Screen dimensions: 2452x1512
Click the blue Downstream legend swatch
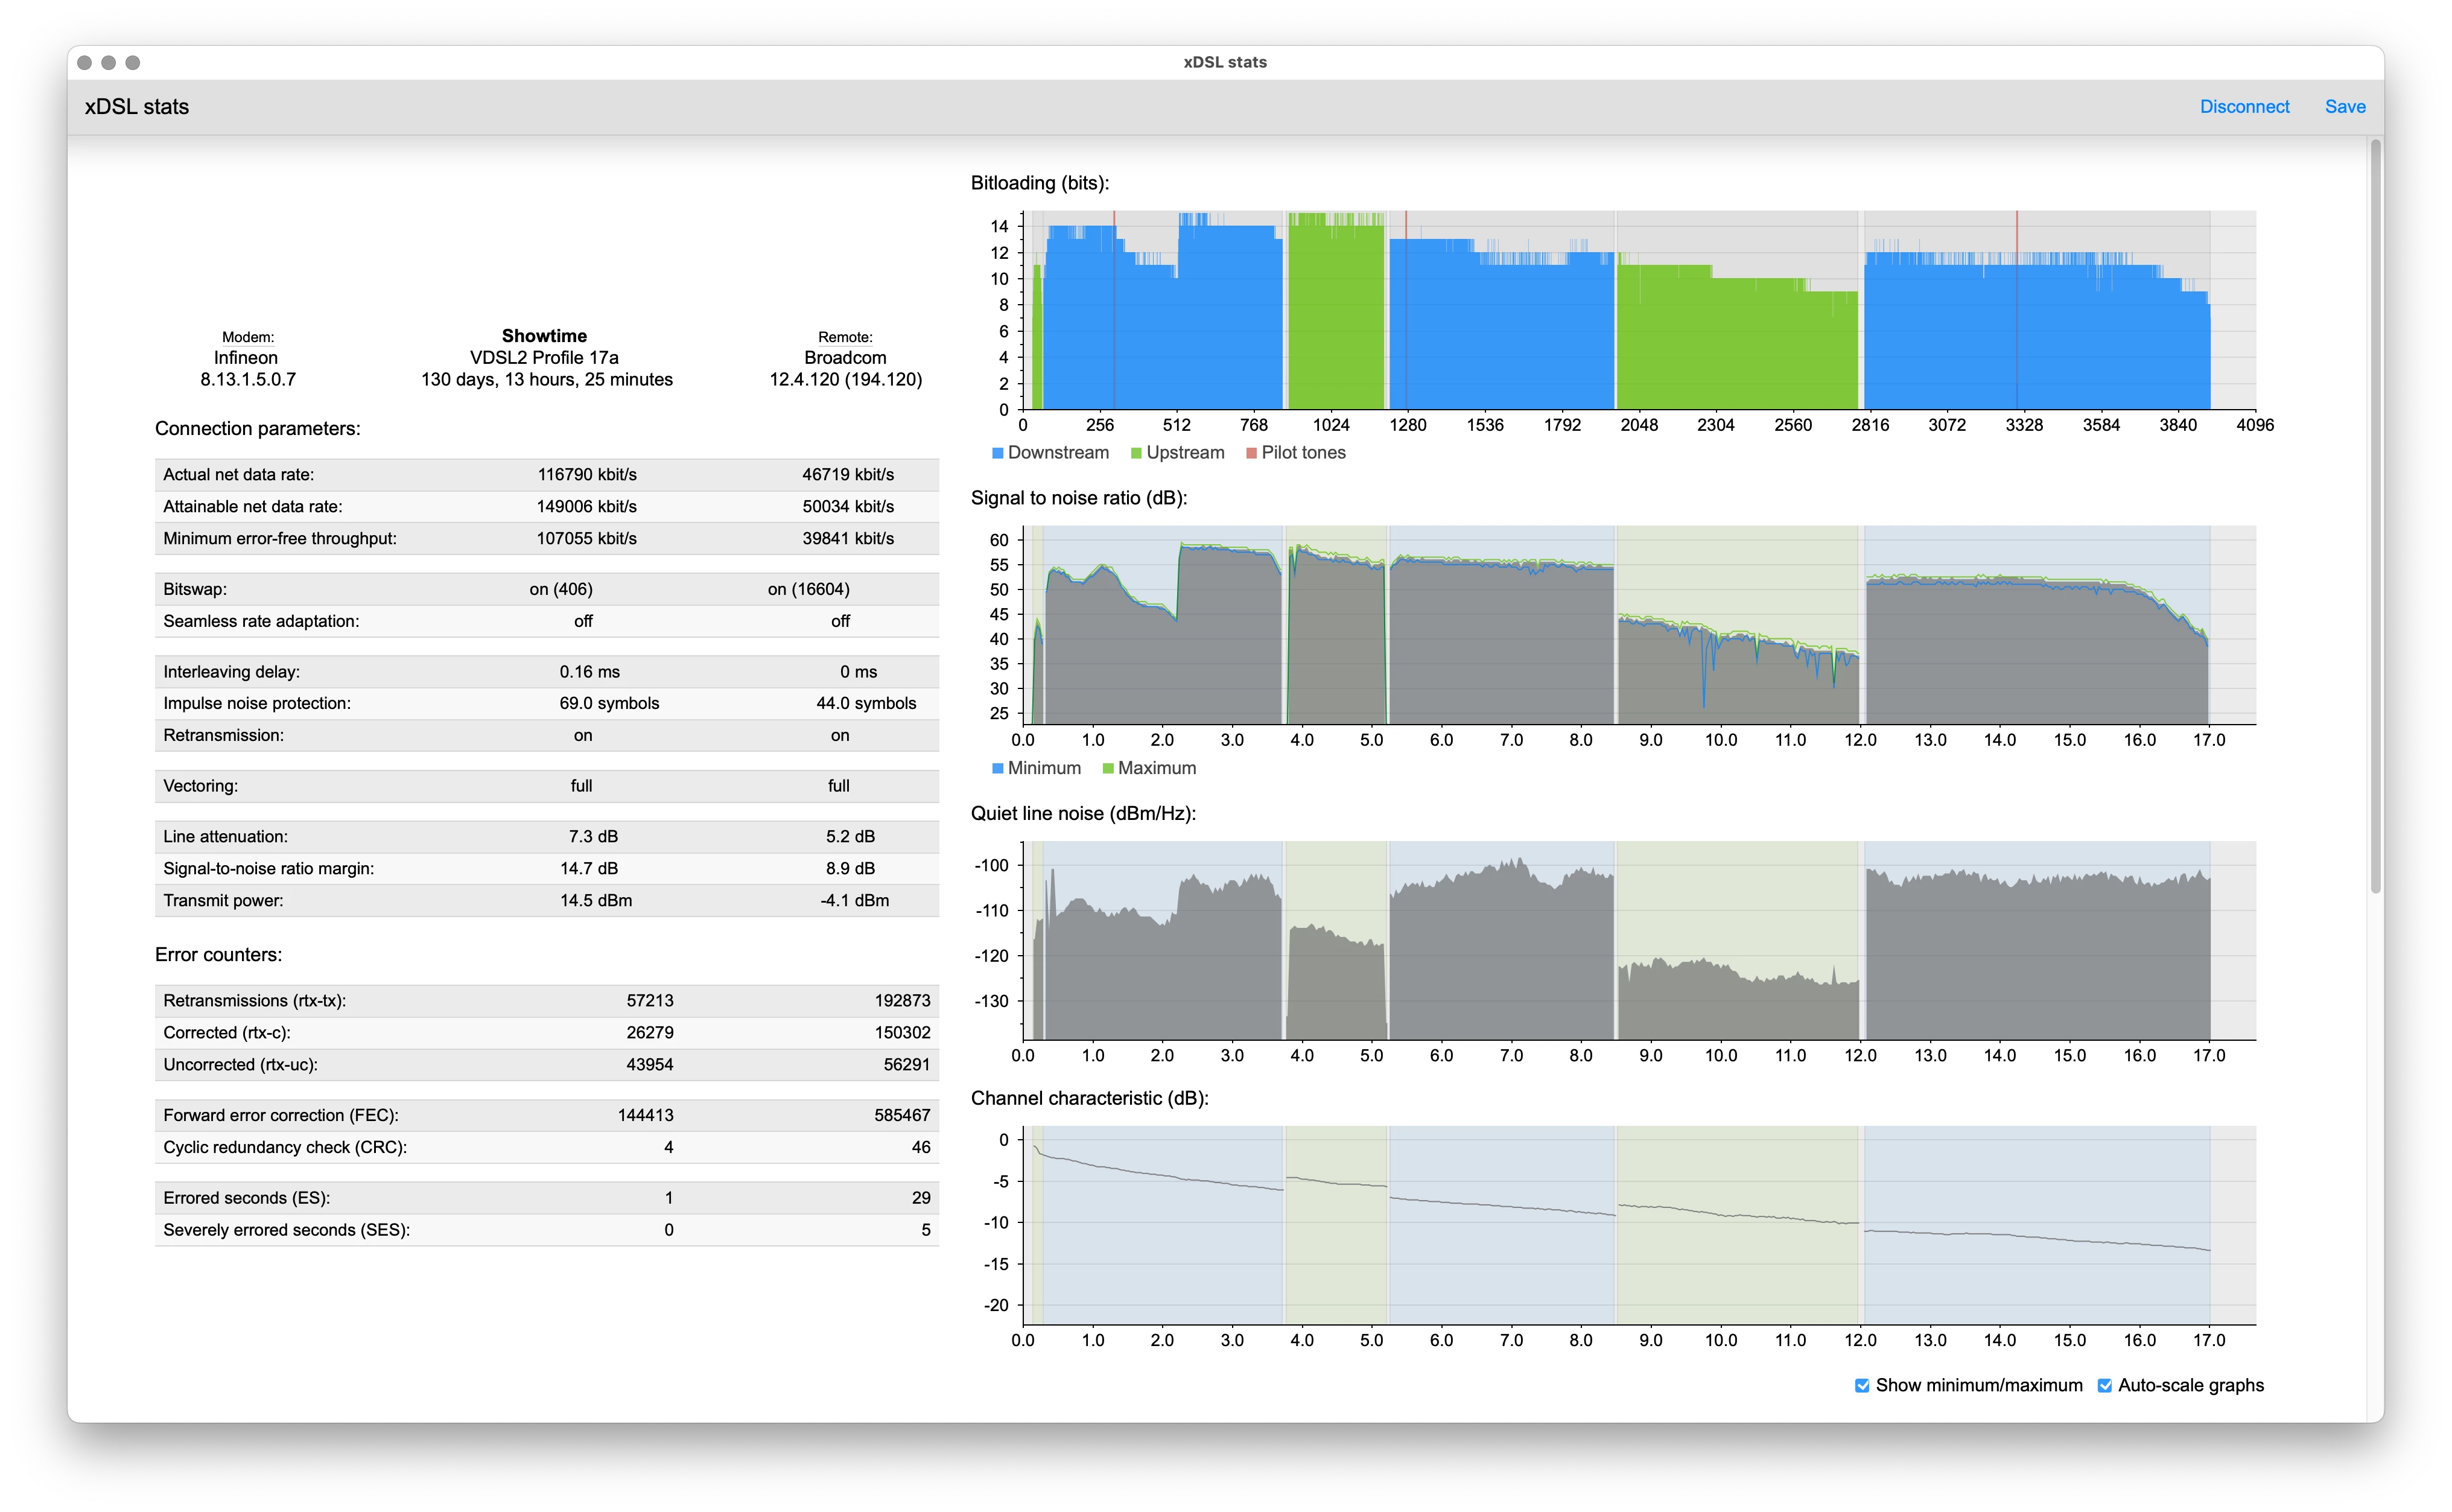click(997, 453)
